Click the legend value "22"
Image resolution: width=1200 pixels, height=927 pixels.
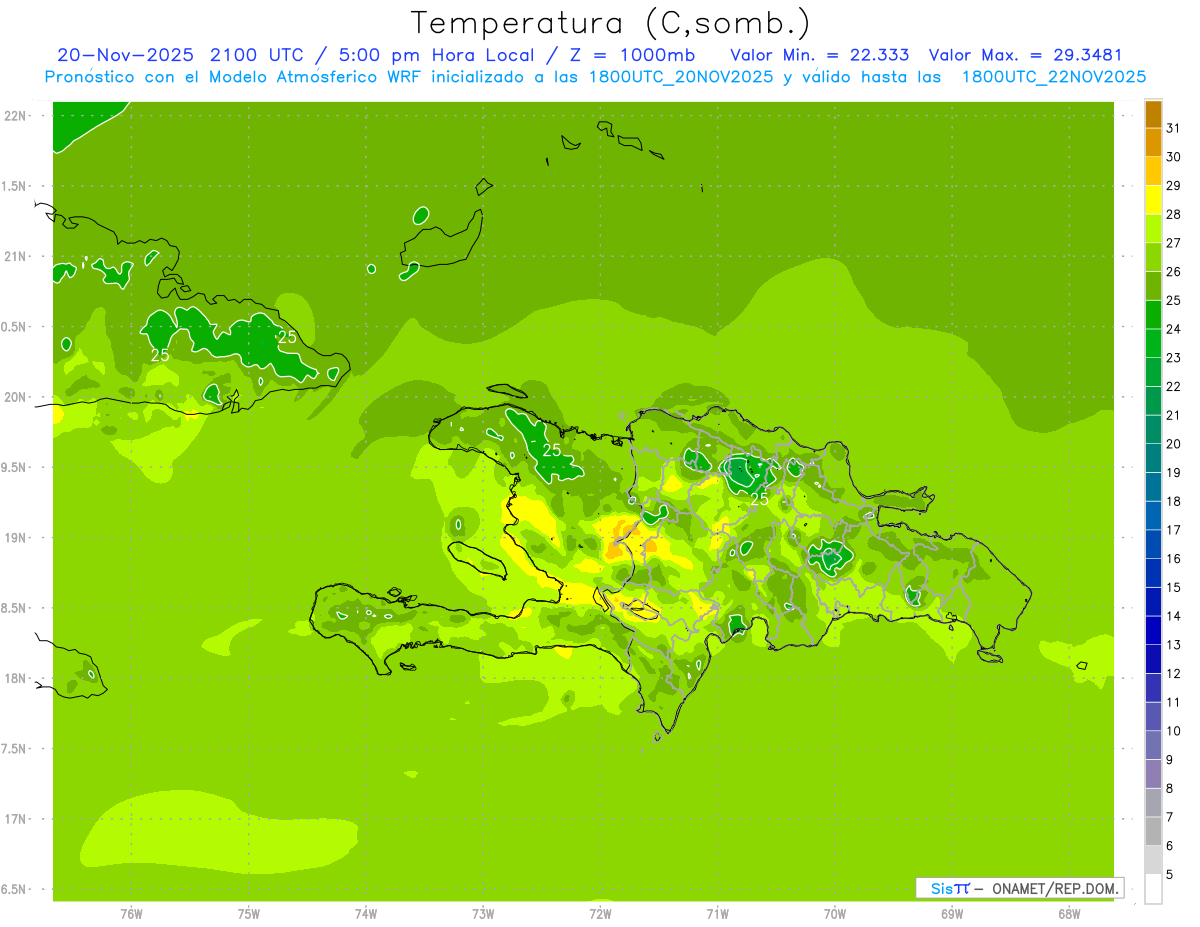coord(1174,387)
